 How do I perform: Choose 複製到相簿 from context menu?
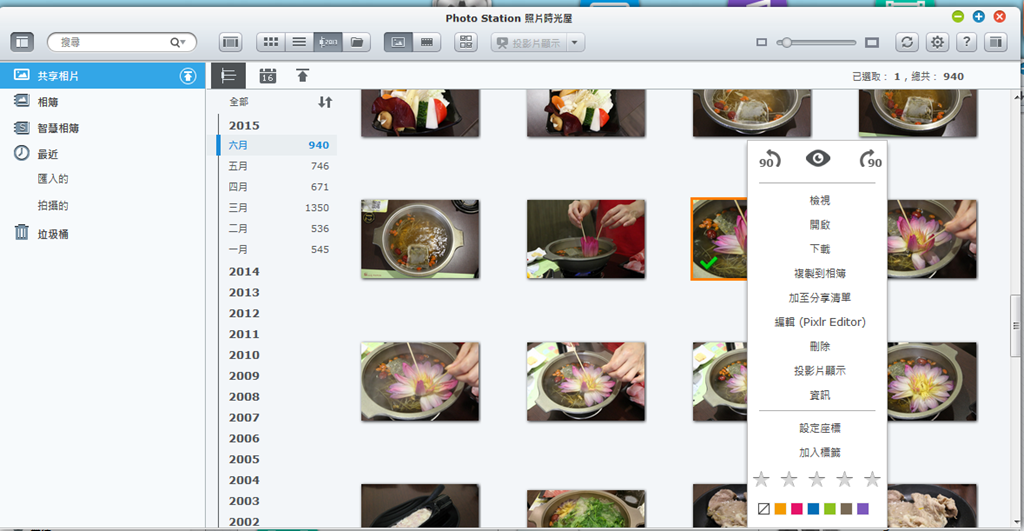coord(820,273)
